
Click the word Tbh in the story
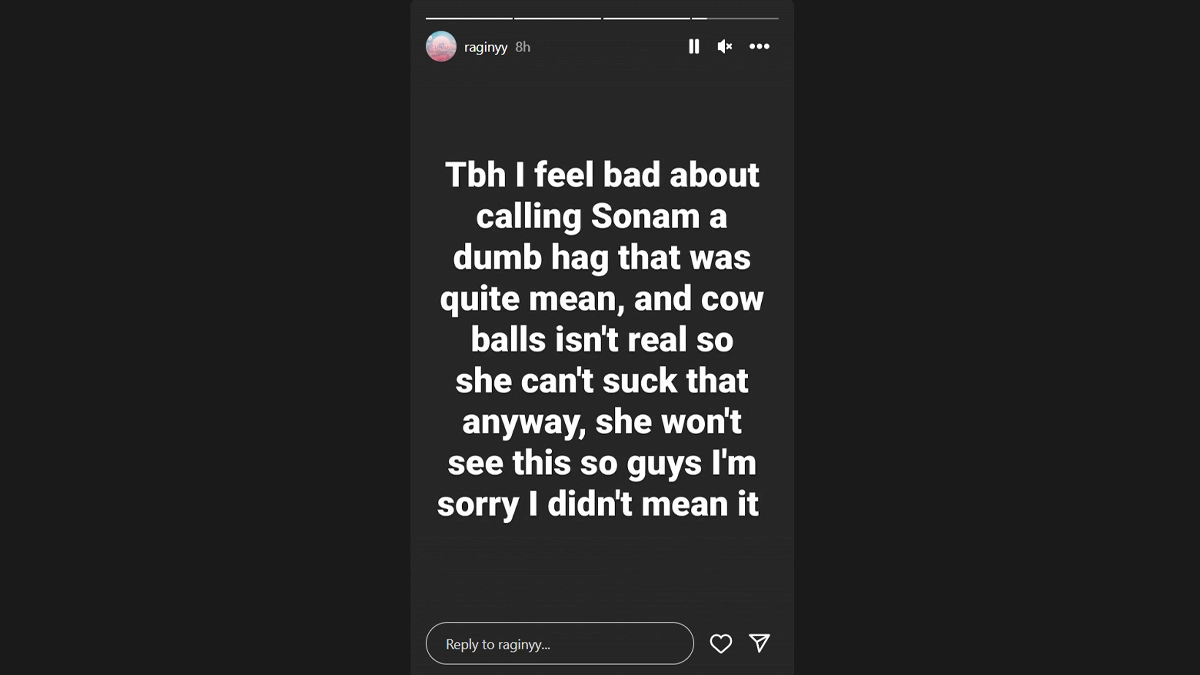pyautogui.click(x=476, y=175)
